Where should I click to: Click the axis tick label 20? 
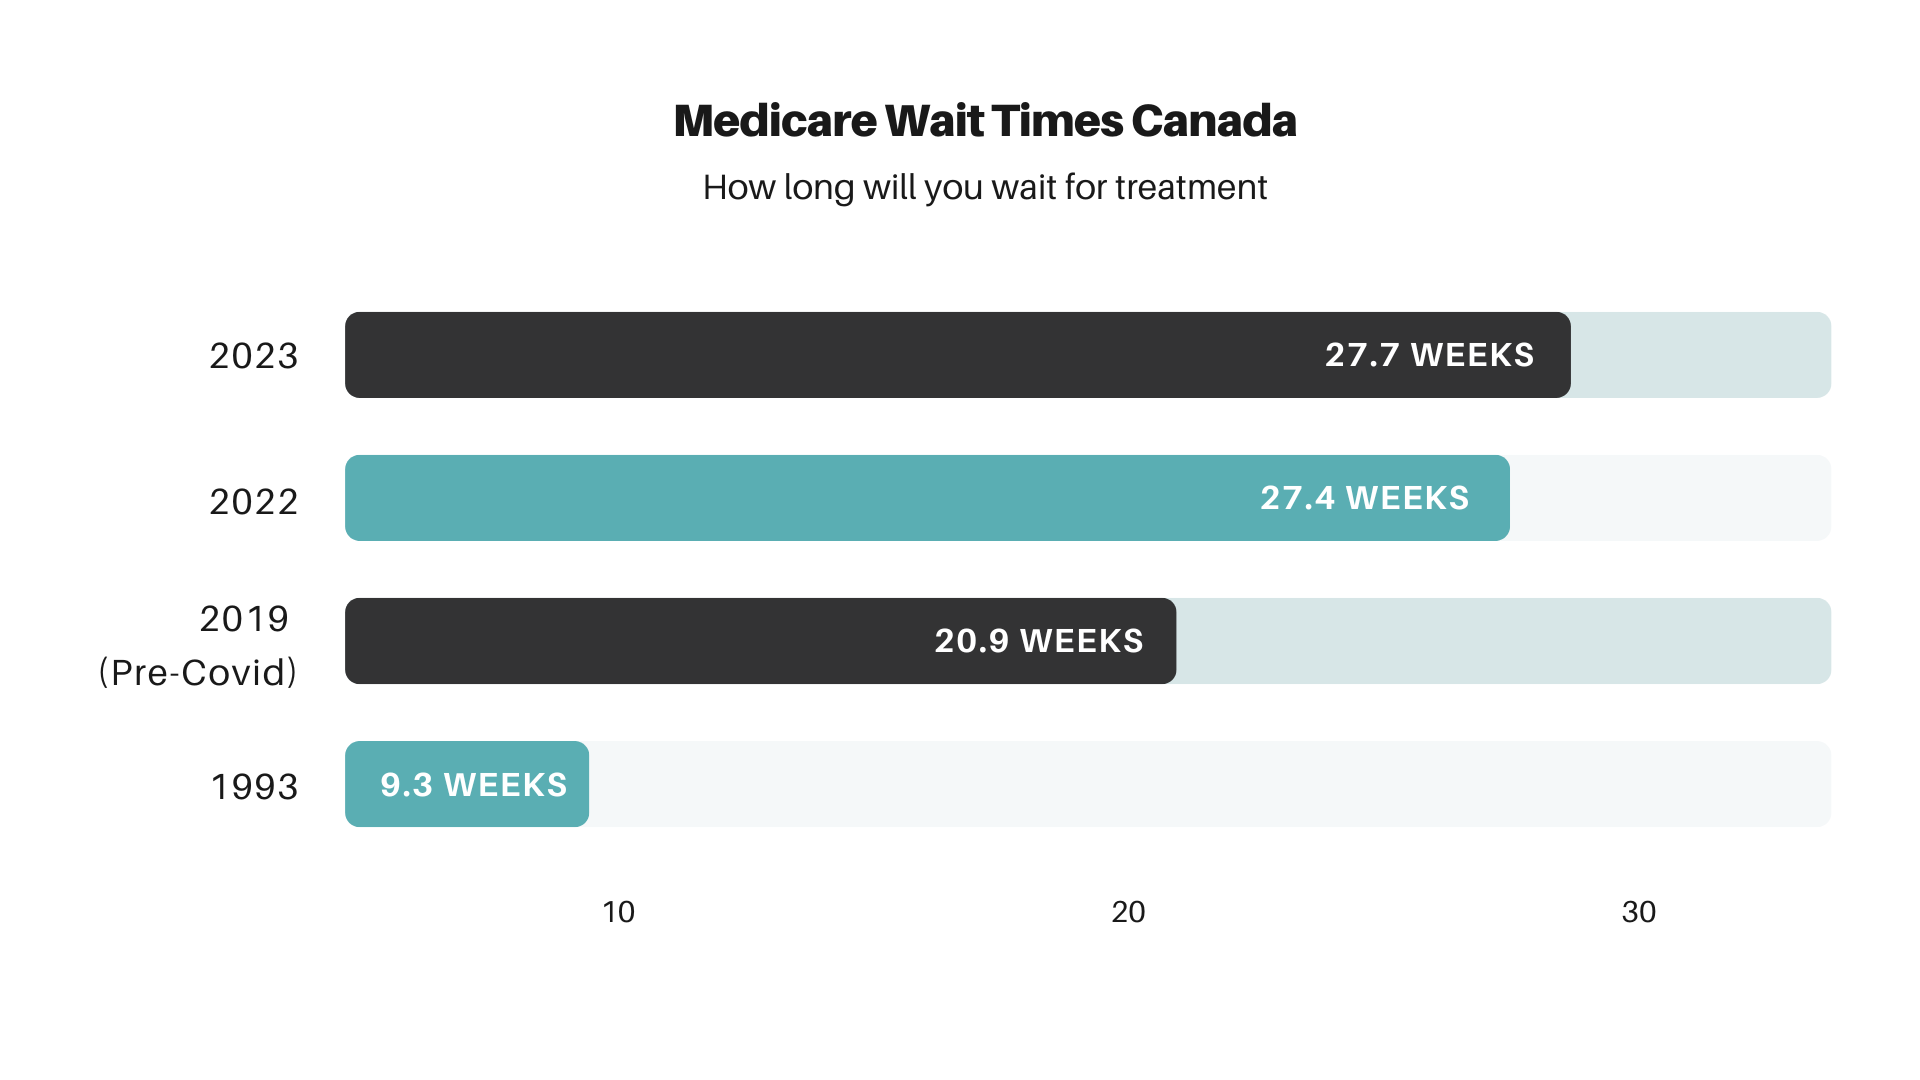pyautogui.click(x=1128, y=912)
